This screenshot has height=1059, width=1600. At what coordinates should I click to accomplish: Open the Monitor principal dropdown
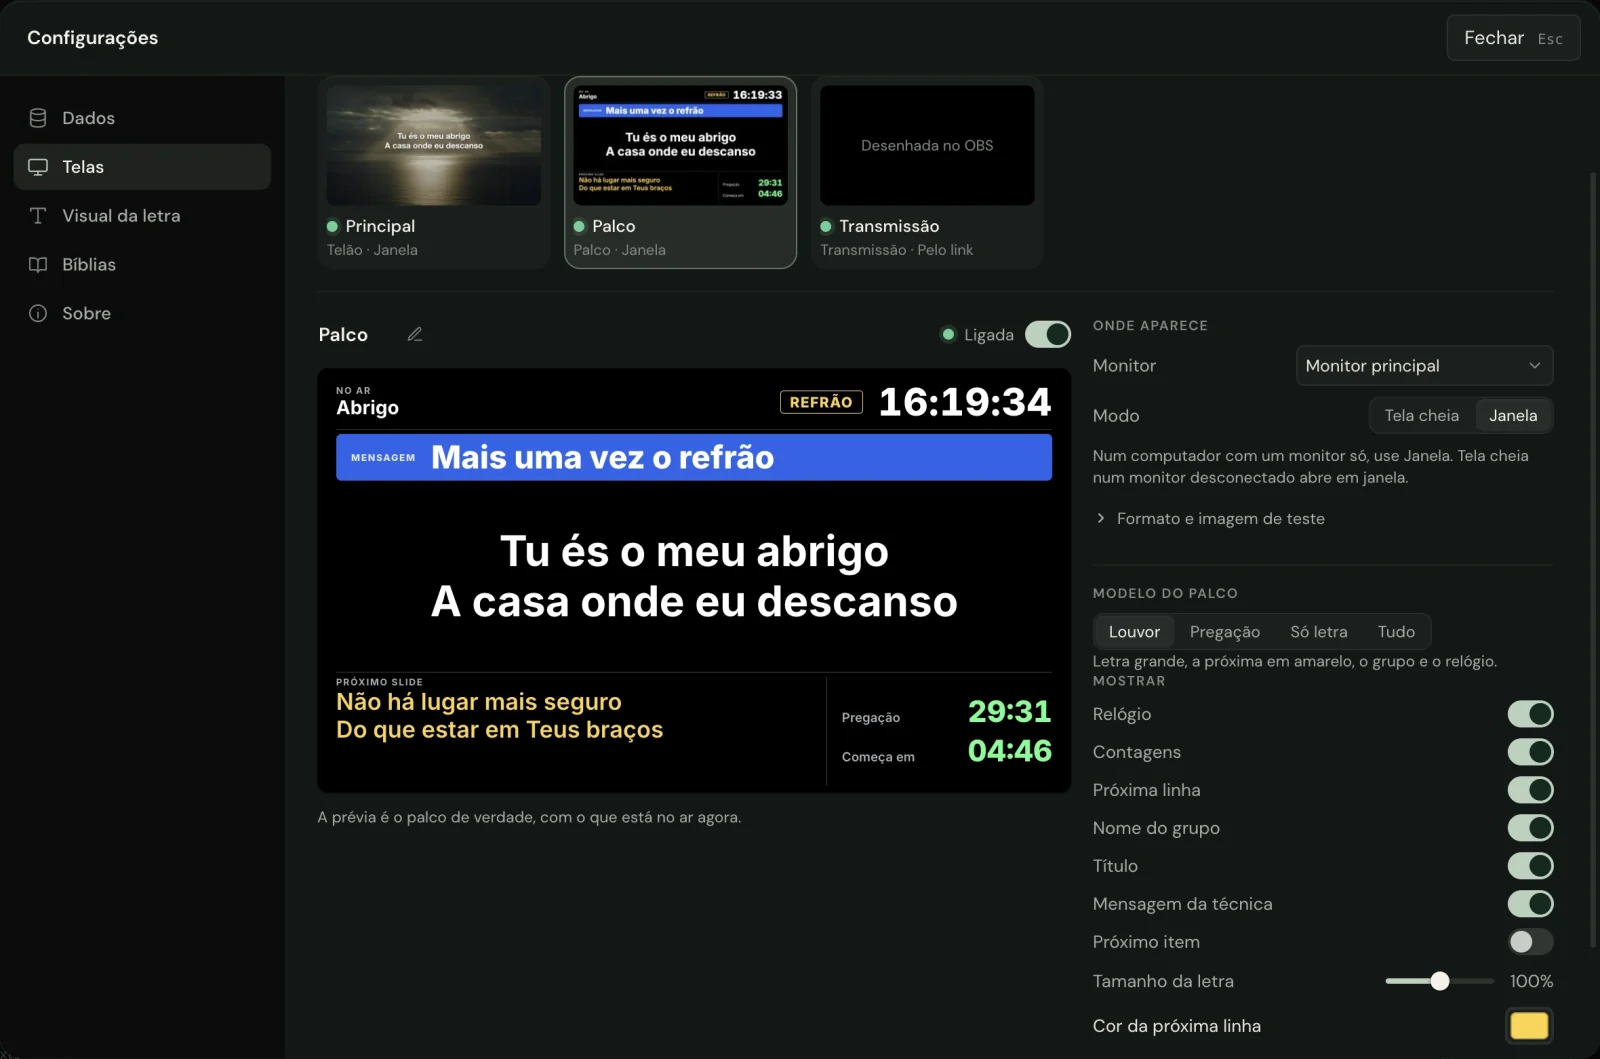click(x=1424, y=366)
